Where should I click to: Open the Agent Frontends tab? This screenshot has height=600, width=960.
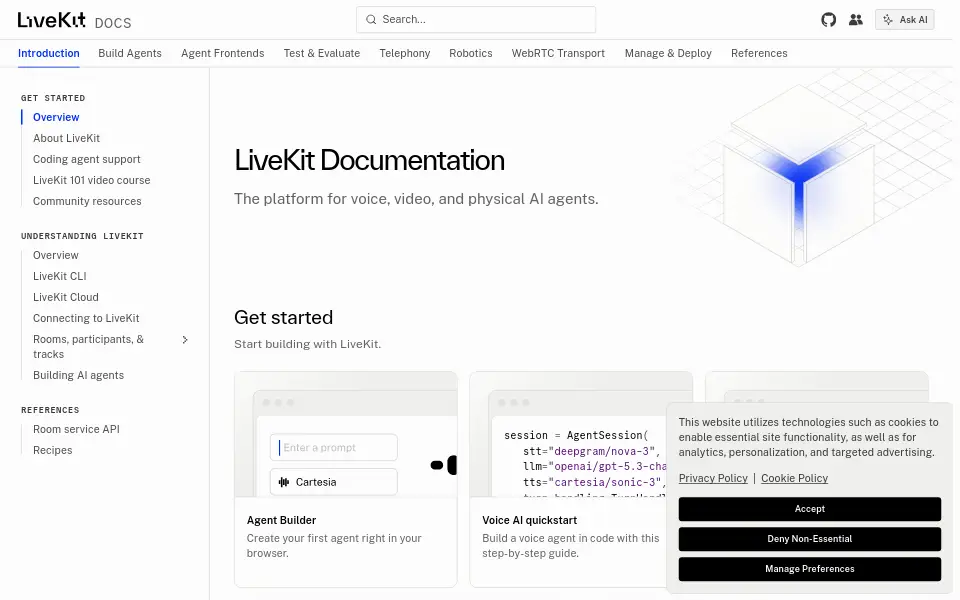point(223,53)
